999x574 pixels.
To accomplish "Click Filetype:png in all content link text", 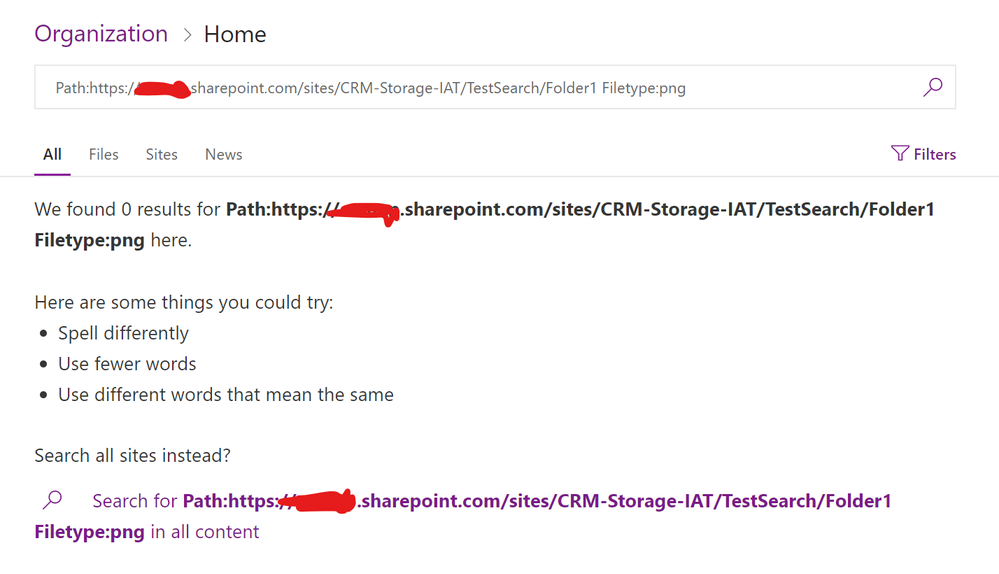I will [147, 532].
